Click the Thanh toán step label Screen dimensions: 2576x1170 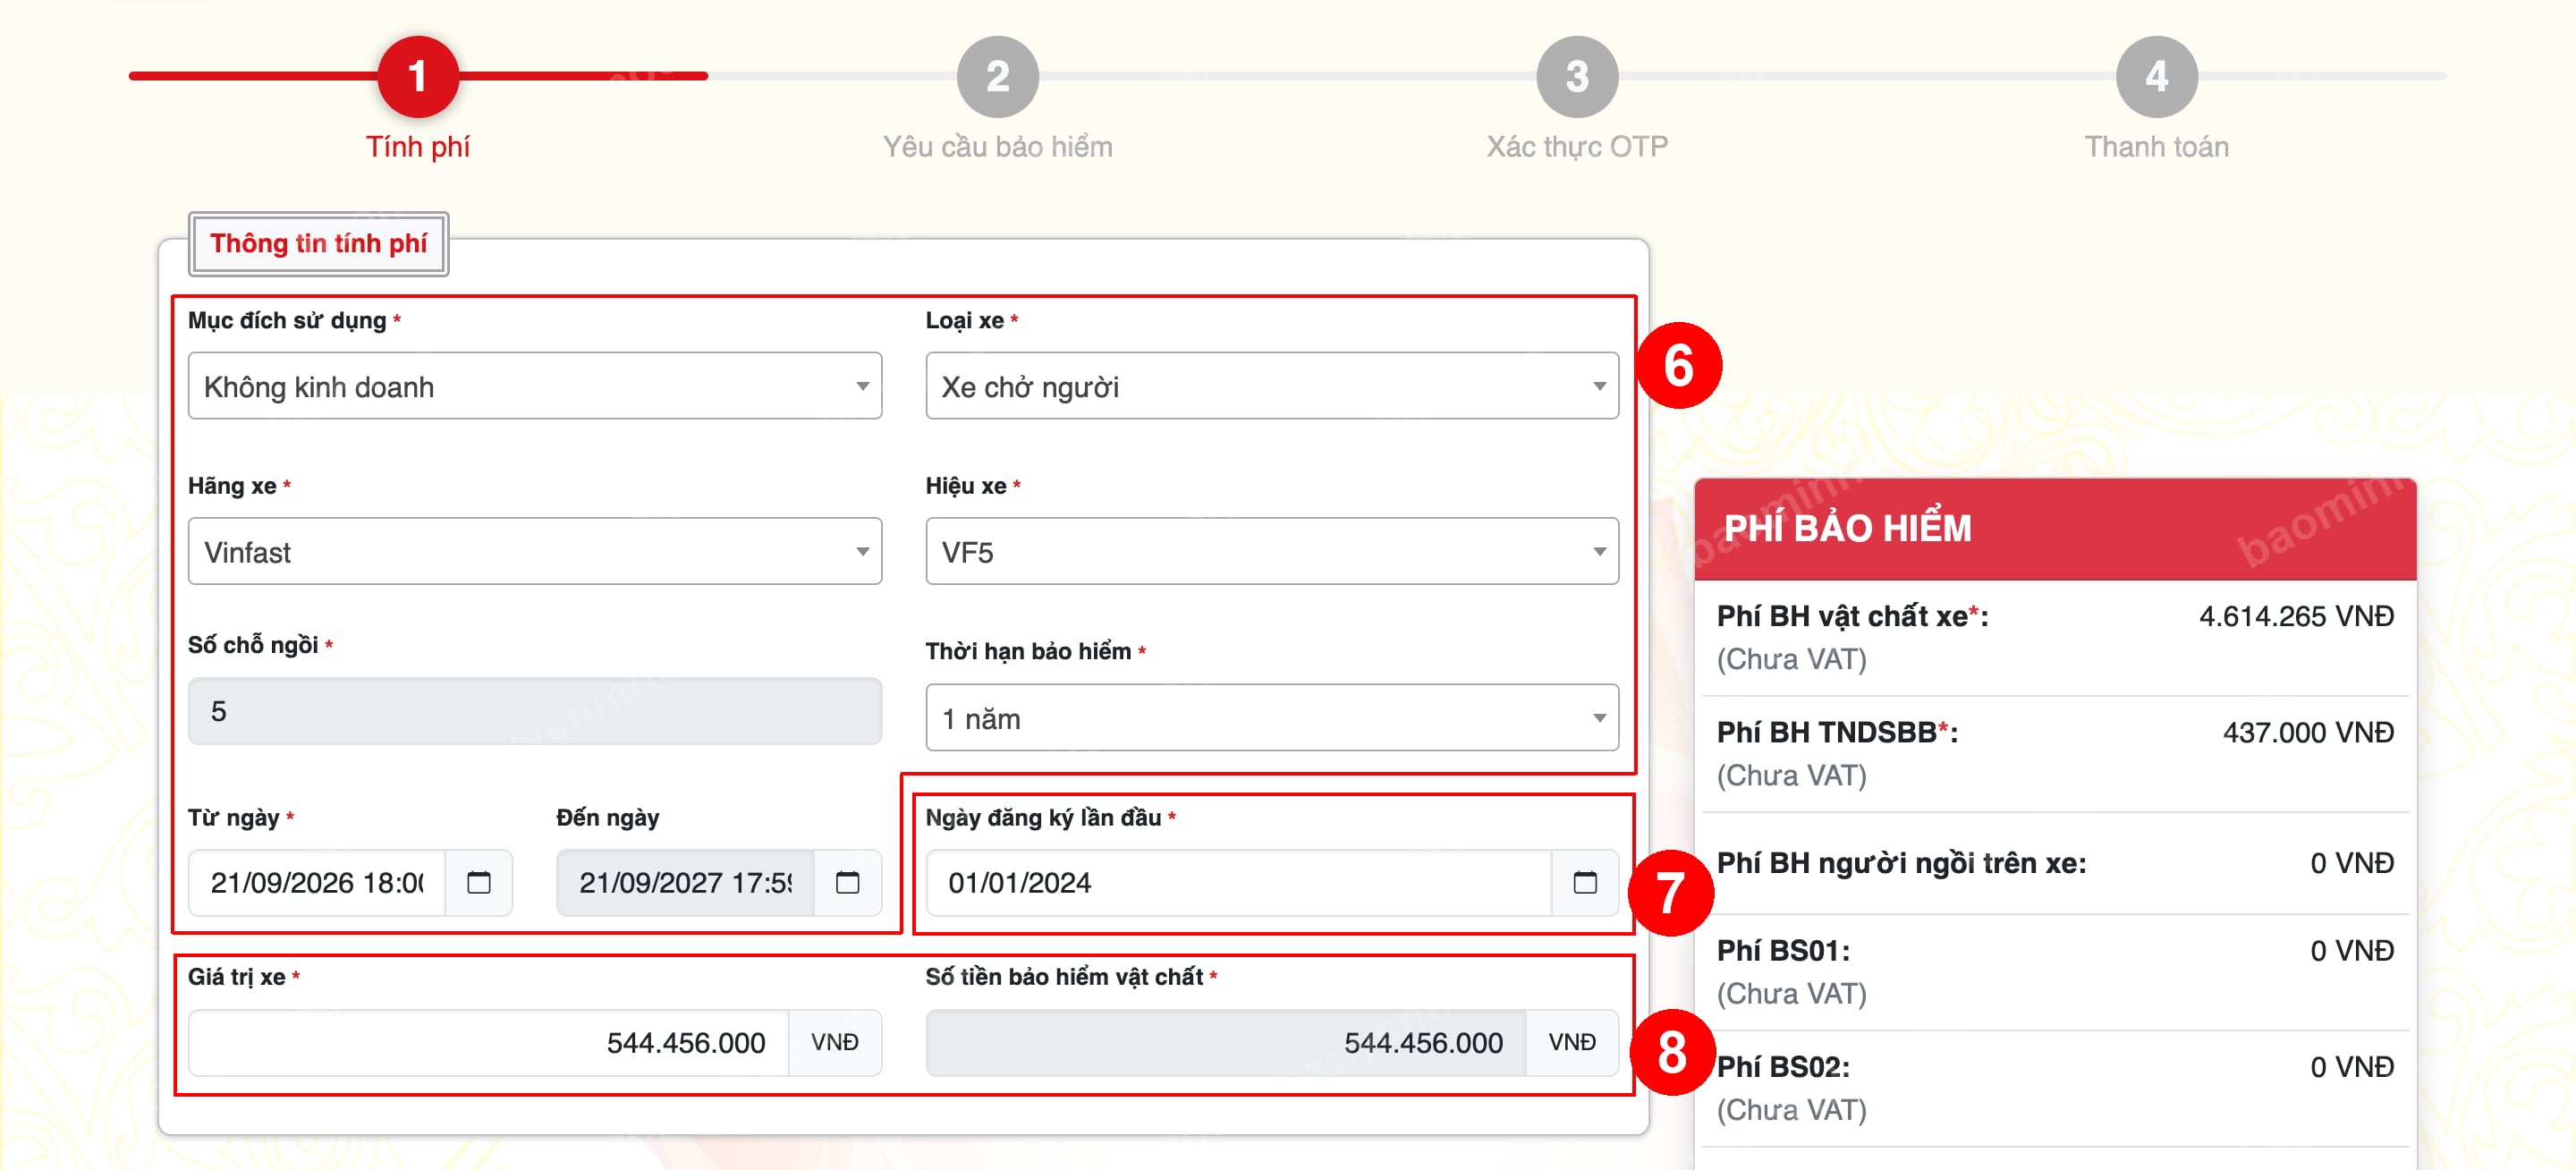(x=2156, y=147)
